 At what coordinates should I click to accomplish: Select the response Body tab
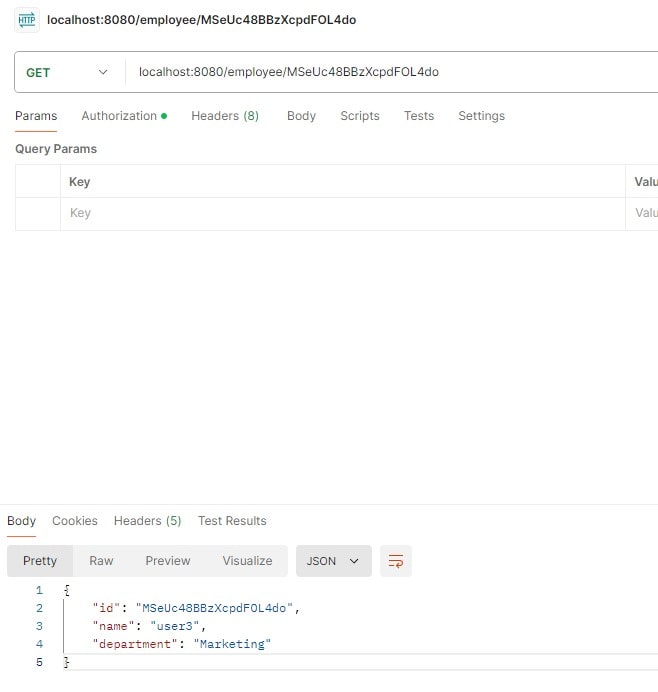pos(22,521)
